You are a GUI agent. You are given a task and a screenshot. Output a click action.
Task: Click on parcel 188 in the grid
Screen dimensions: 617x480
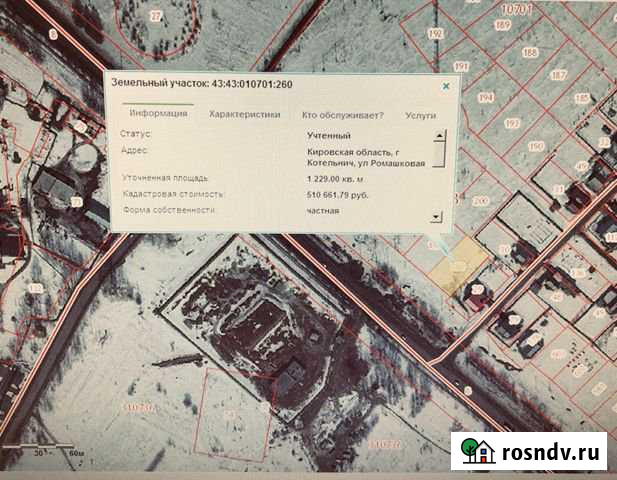[529, 51]
